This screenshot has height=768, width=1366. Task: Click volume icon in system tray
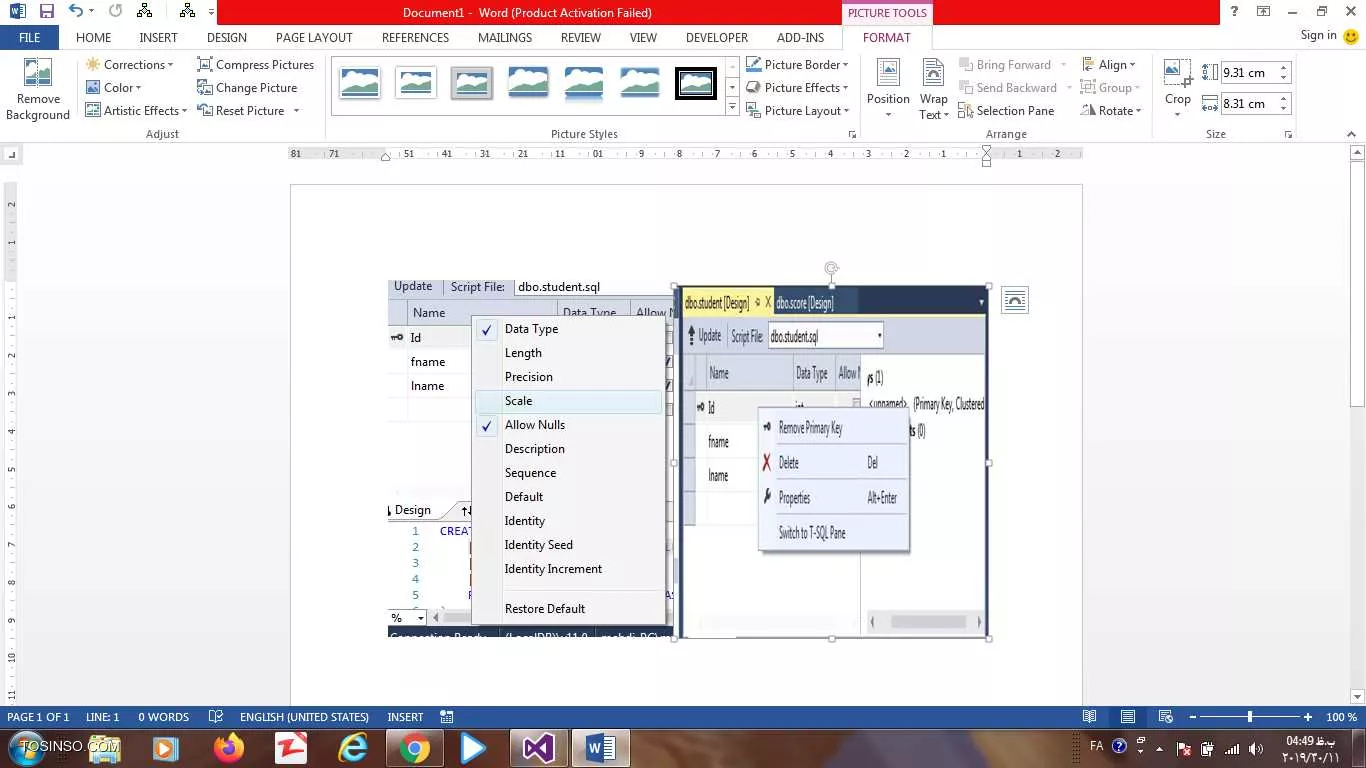tap(1256, 749)
